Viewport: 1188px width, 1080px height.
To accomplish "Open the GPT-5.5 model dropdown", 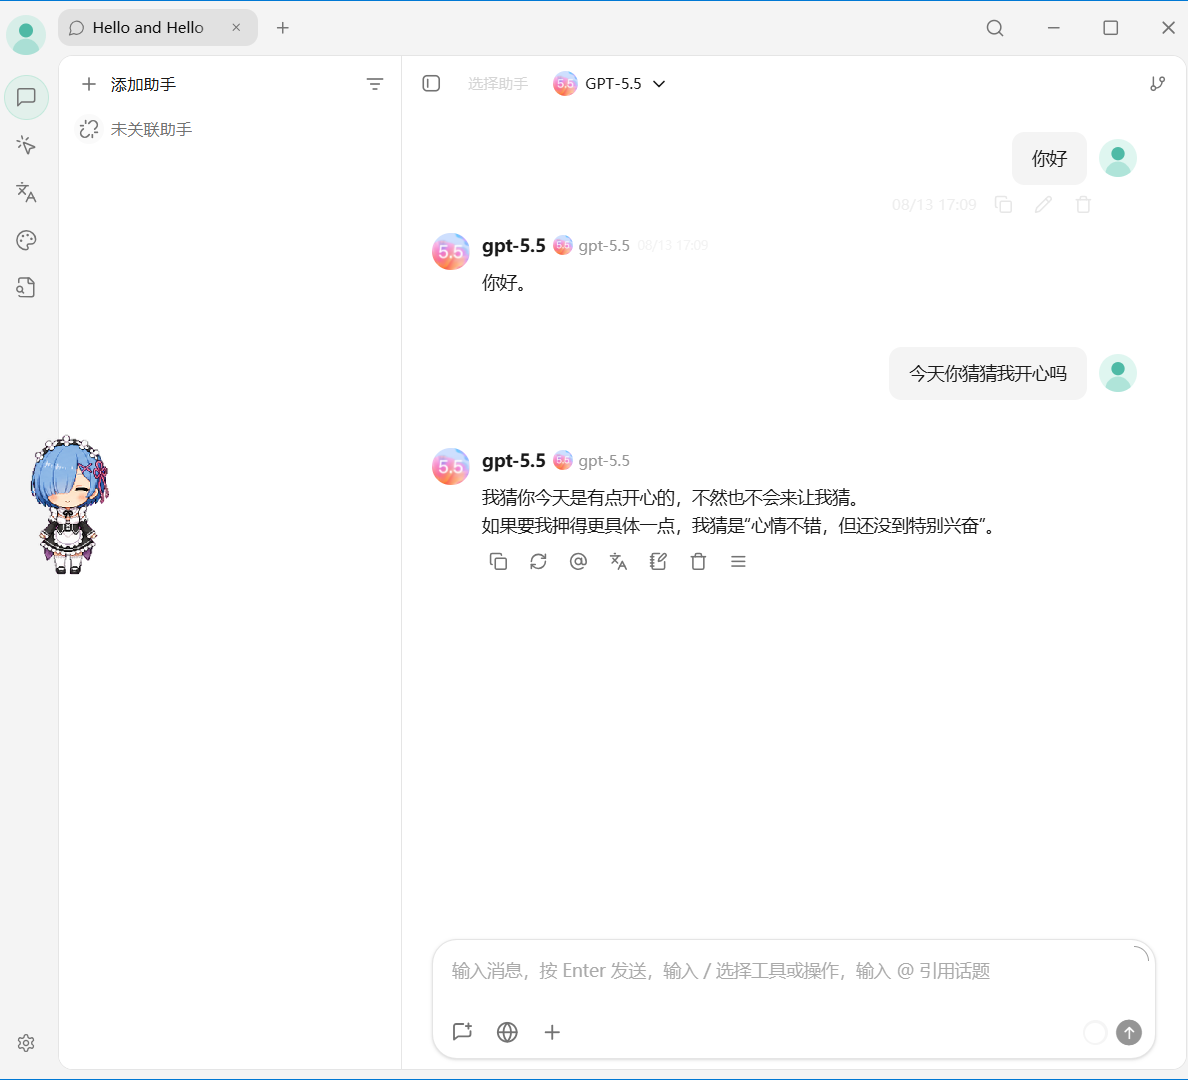I will pos(609,83).
